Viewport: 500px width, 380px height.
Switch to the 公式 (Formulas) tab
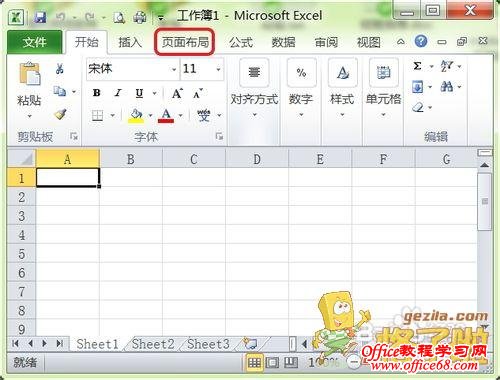pos(241,42)
